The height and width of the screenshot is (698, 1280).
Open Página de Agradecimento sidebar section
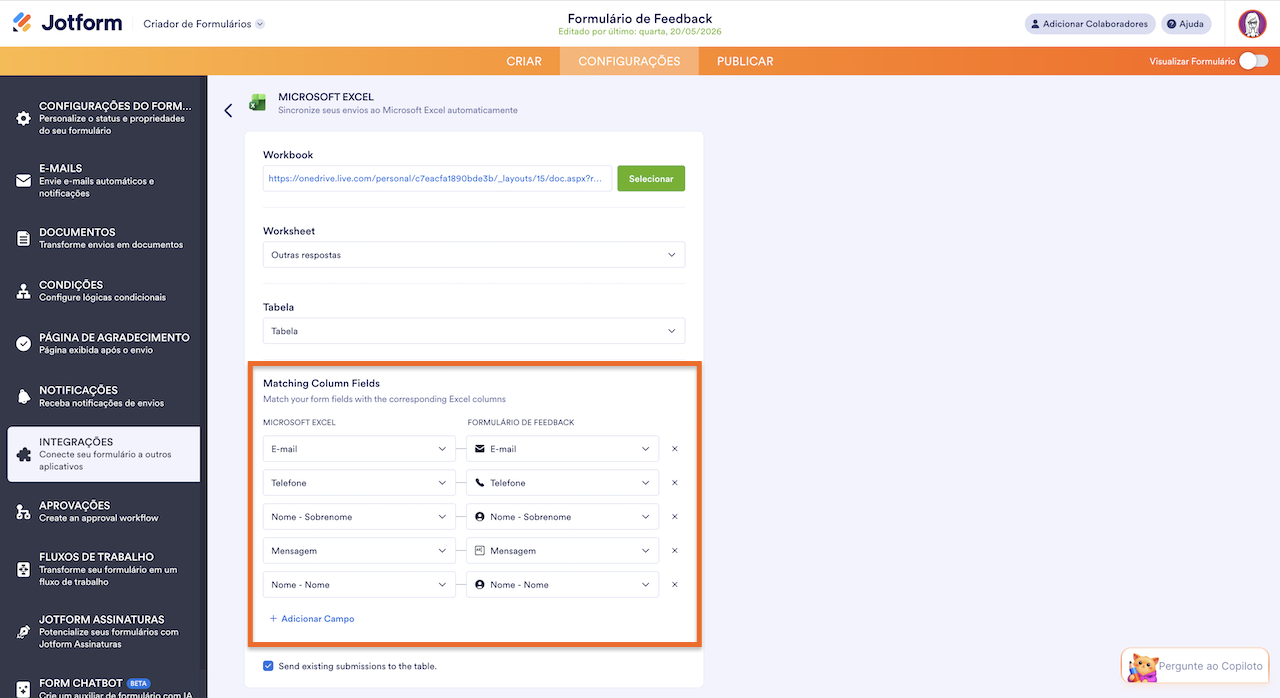(x=103, y=344)
